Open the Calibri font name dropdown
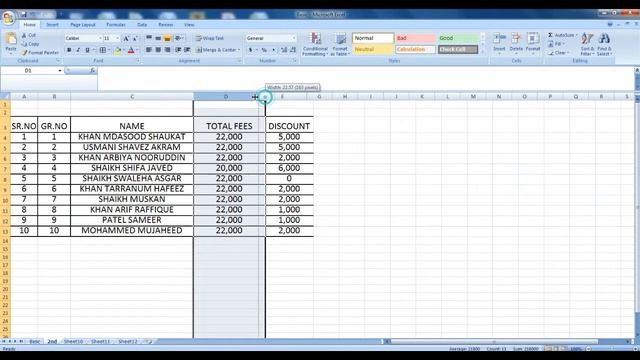This screenshot has height=360, width=640. pyautogui.click(x=100, y=38)
